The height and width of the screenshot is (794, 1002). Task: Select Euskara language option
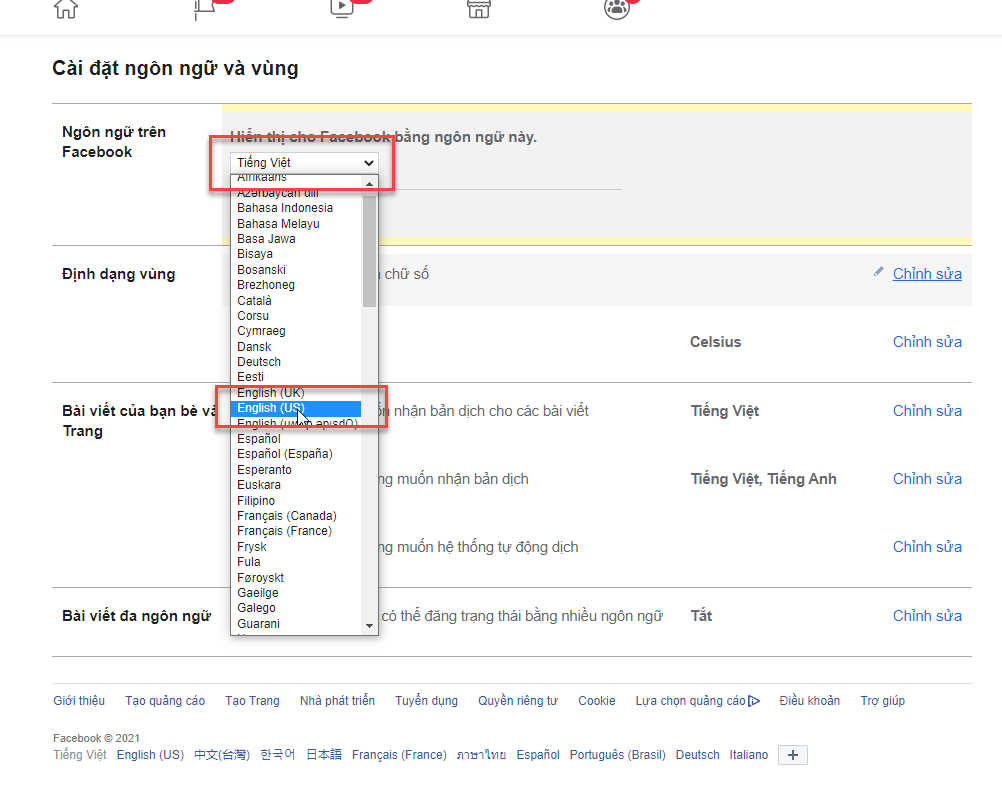pyautogui.click(x=259, y=485)
